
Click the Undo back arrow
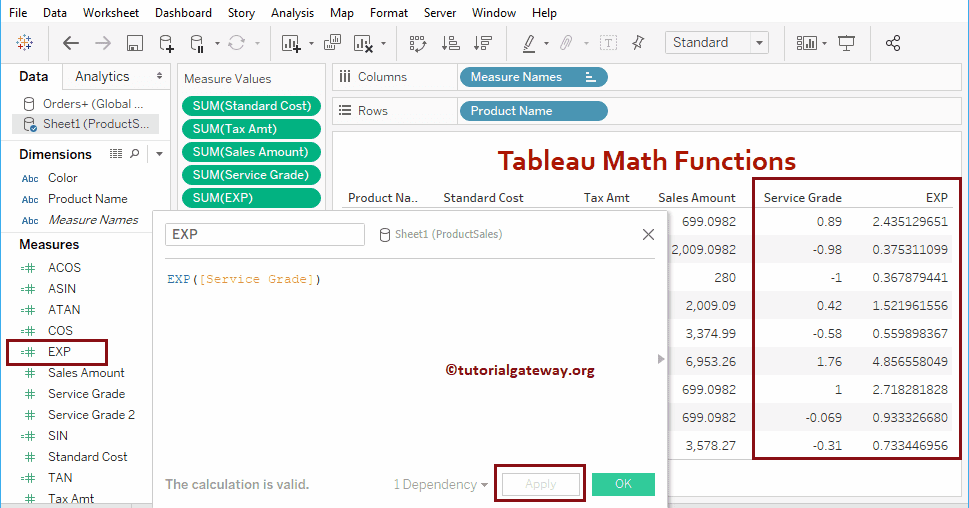click(x=71, y=43)
